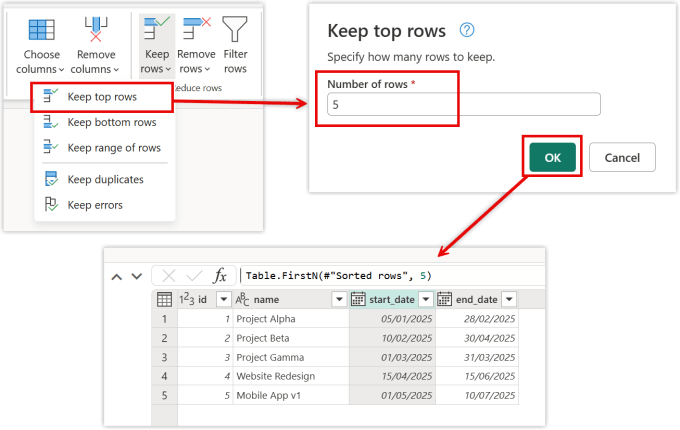The image size is (680, 430).
Task: Click the name column text type icon
Action: tap(242, 299)
